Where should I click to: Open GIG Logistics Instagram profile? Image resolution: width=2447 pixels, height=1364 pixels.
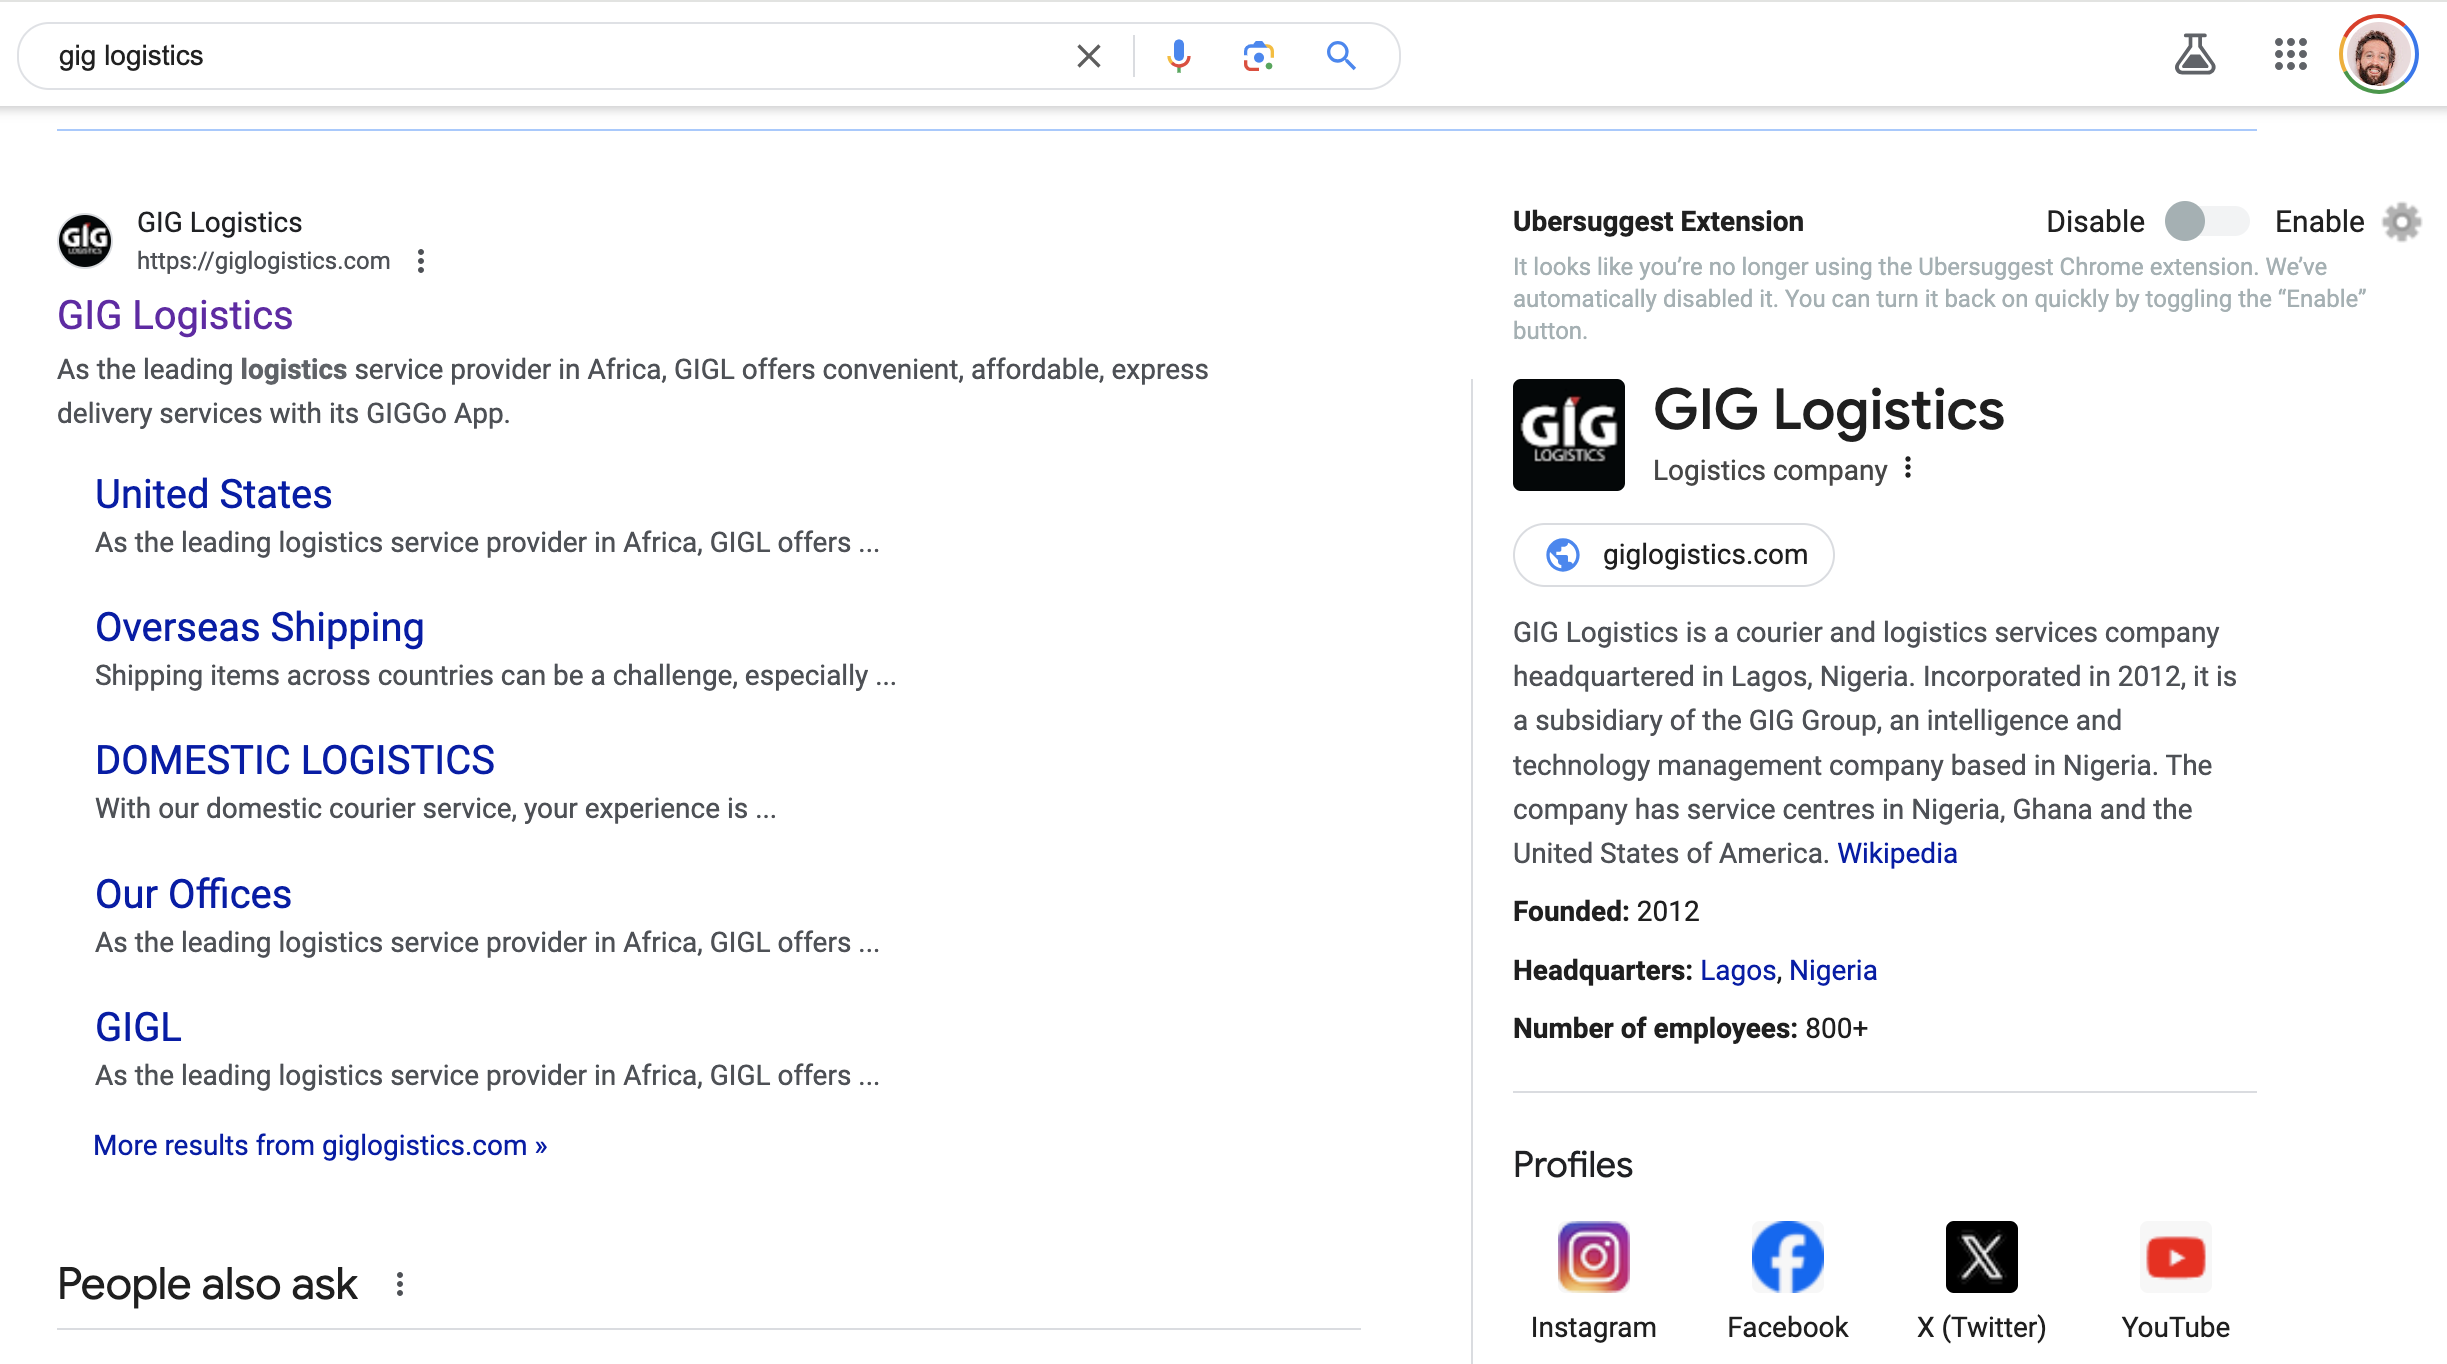pos(1593,1257)
